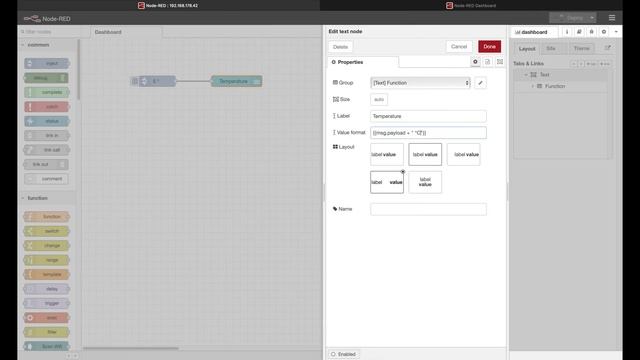The height and width of the screenshot is (360, 640).
Task: Click the Cancel button
Action: (x=459, y=47)
